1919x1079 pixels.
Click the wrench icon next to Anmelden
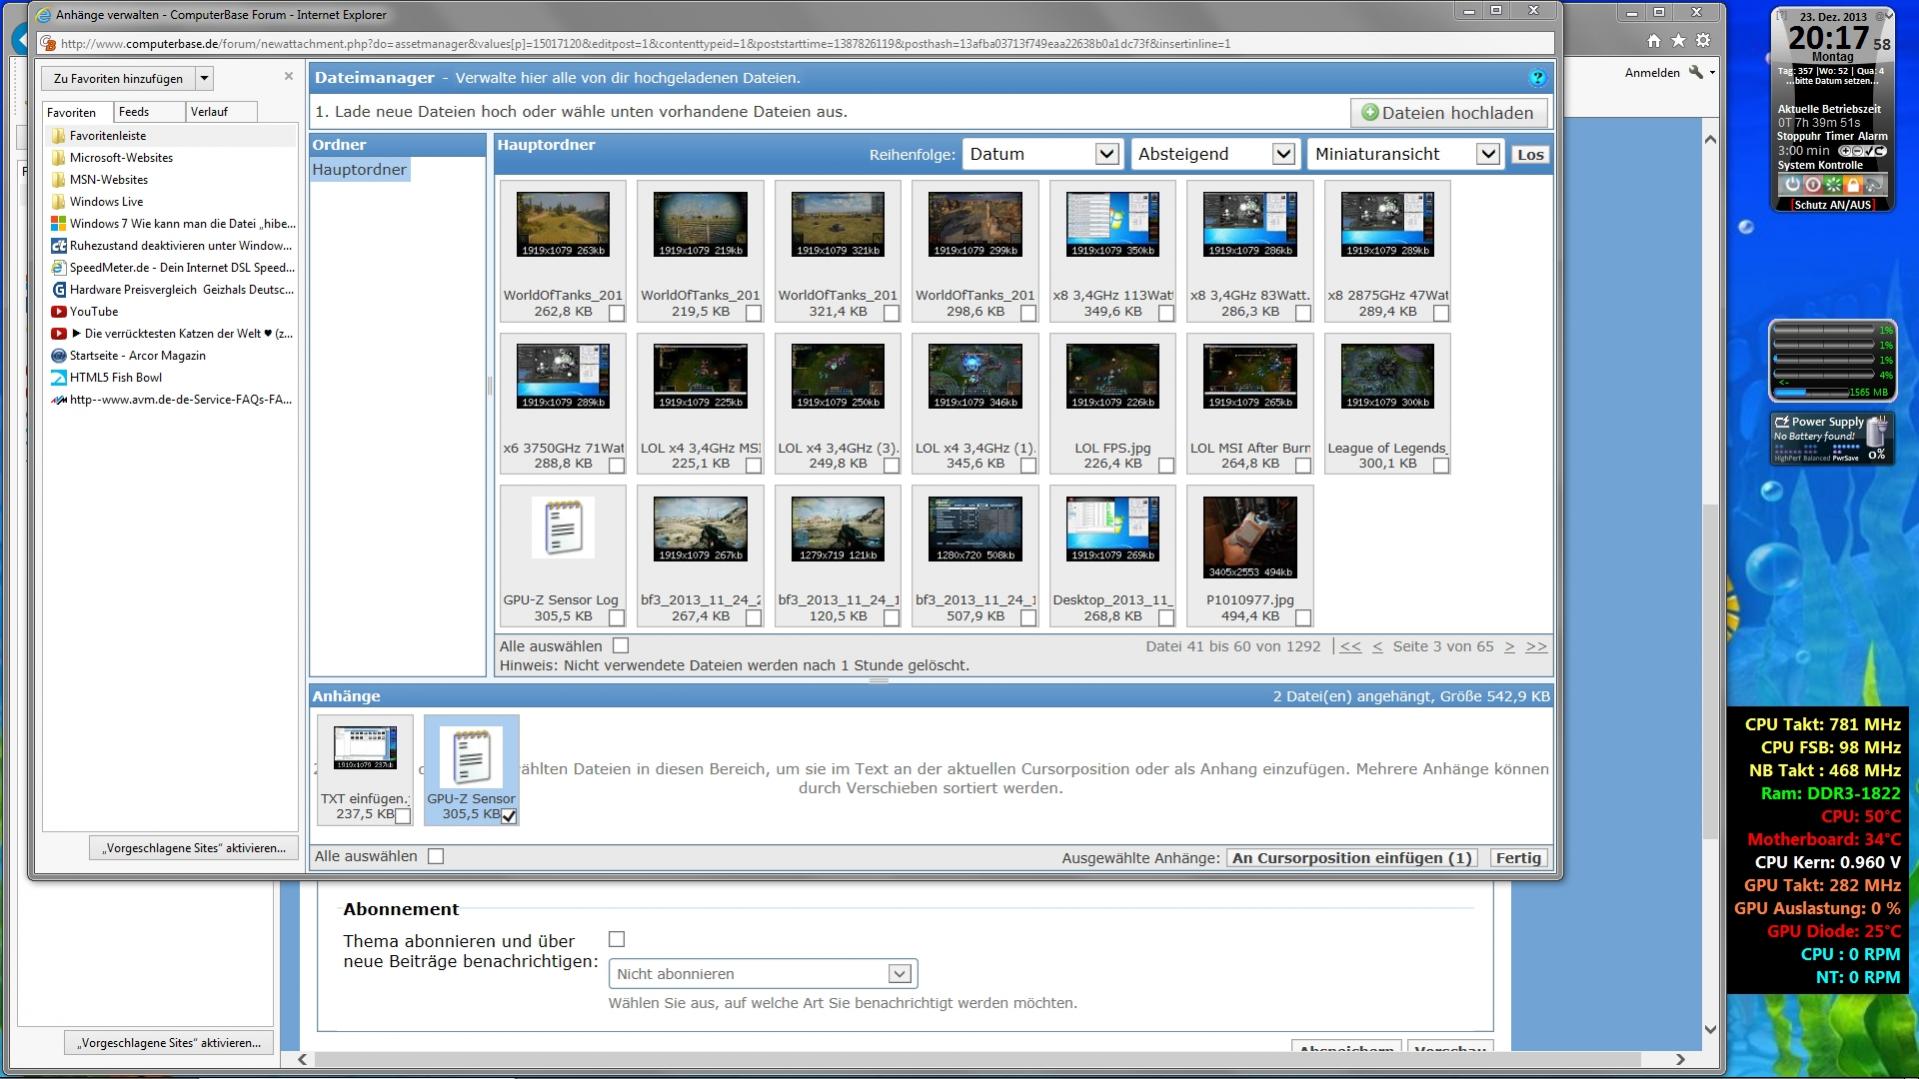click(1695, 72)
